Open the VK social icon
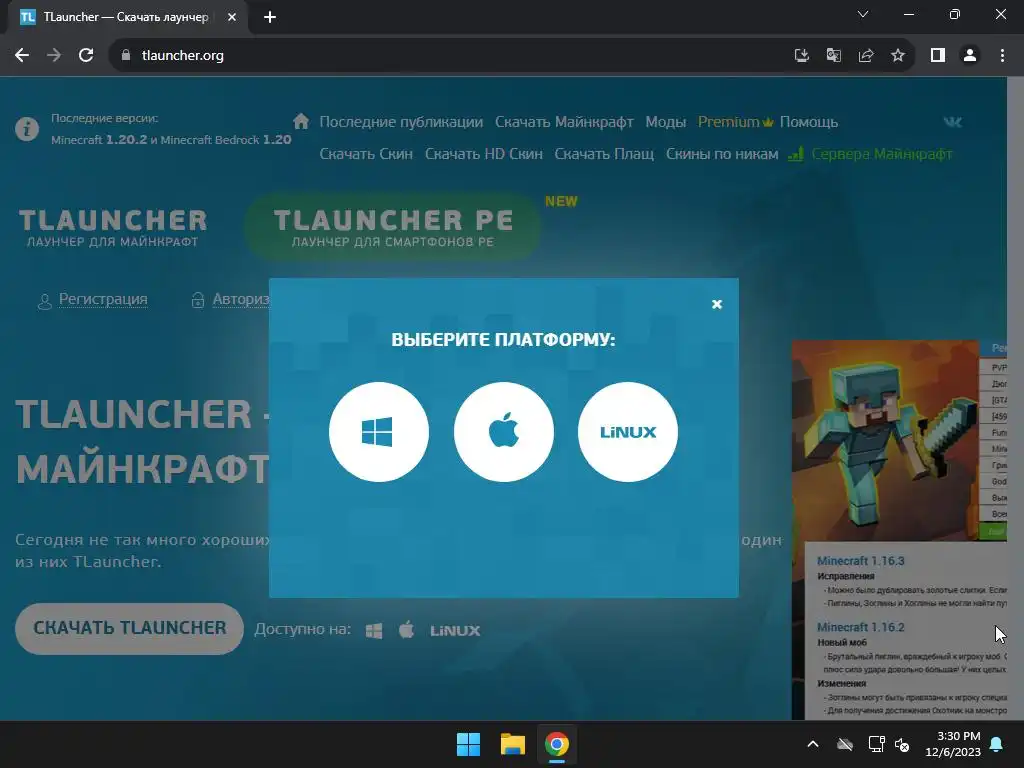The width and height of the screenshot is (1024, 768). point(953,121)
